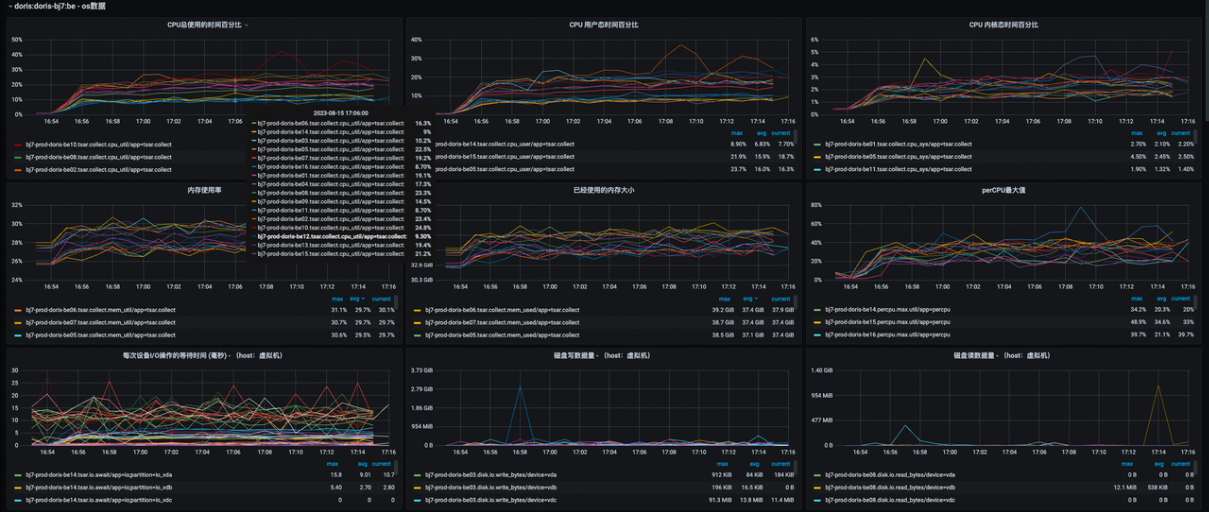Toggle be08 cpu_util series in legend

point(98,157)
